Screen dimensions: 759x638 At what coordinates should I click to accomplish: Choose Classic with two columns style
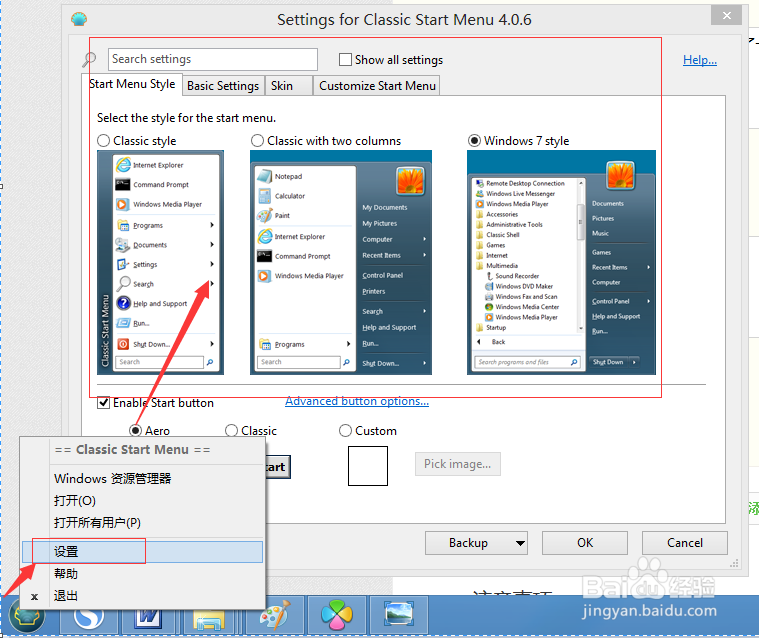tap(258, 141)
